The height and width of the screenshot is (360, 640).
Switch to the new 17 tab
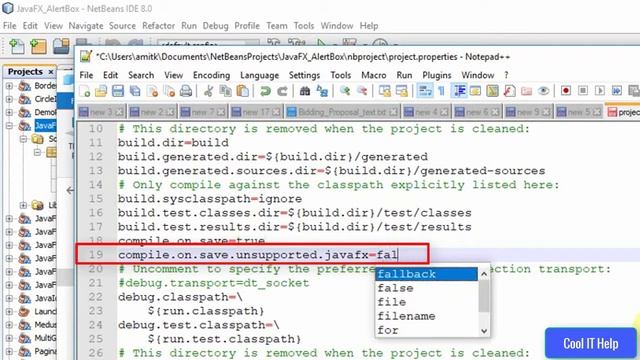(255, 111)
